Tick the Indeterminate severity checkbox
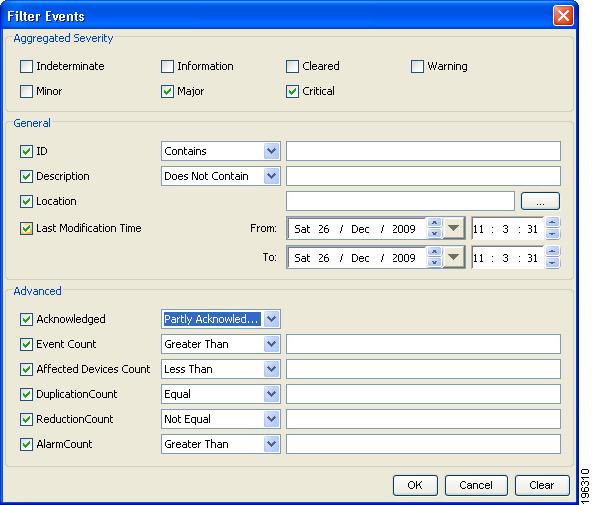 (26, 66)
